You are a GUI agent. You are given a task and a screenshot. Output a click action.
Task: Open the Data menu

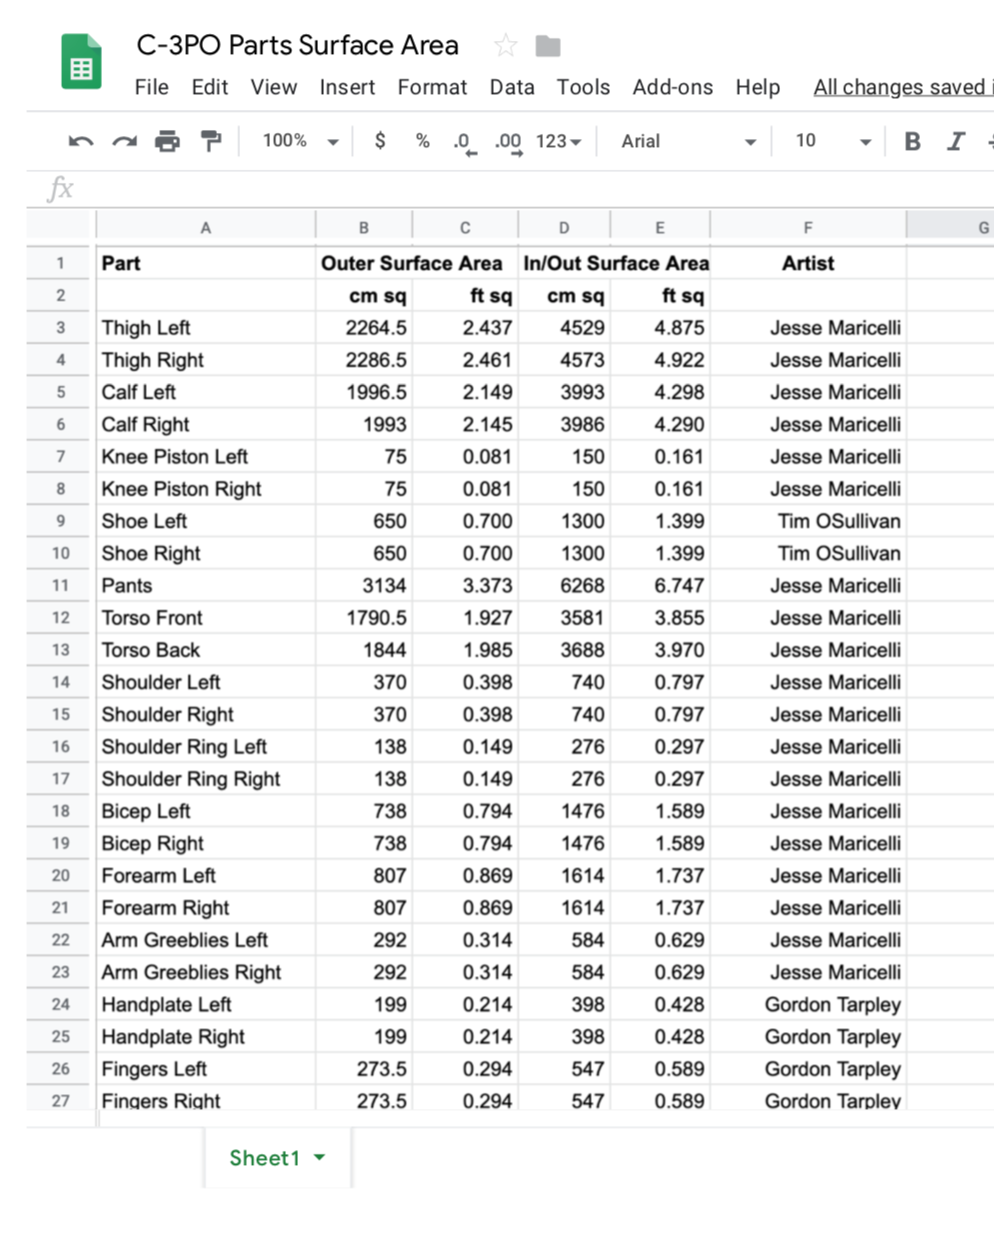tap(512, 87)
